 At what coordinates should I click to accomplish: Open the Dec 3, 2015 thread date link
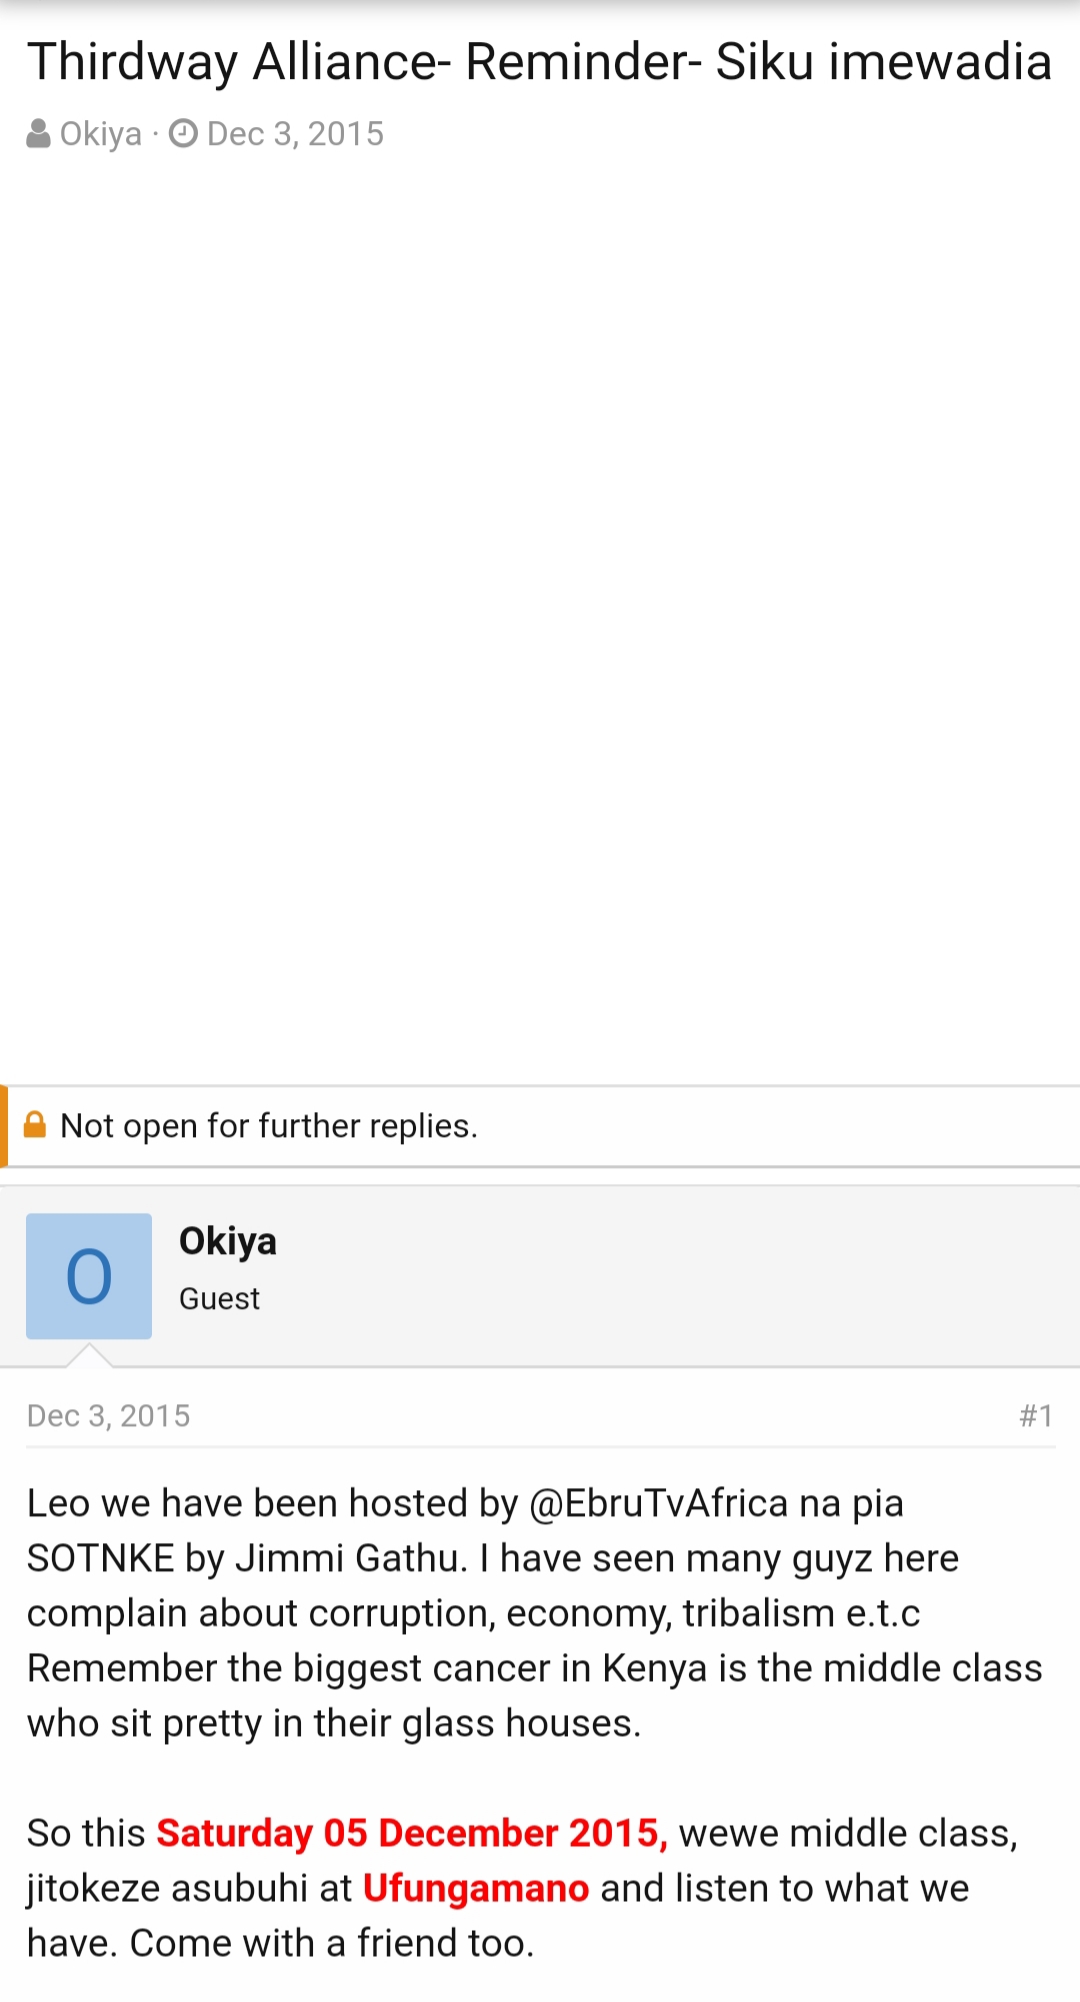(295, 134)
